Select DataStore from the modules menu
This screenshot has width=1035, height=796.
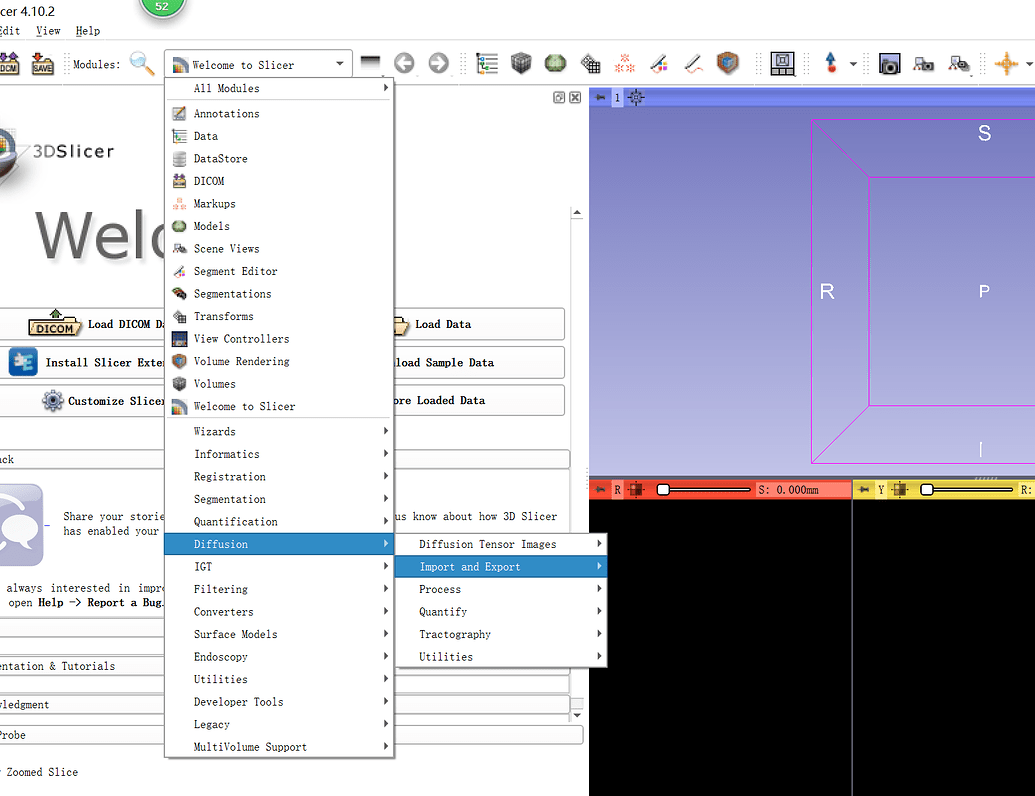[x=280, y=158]
